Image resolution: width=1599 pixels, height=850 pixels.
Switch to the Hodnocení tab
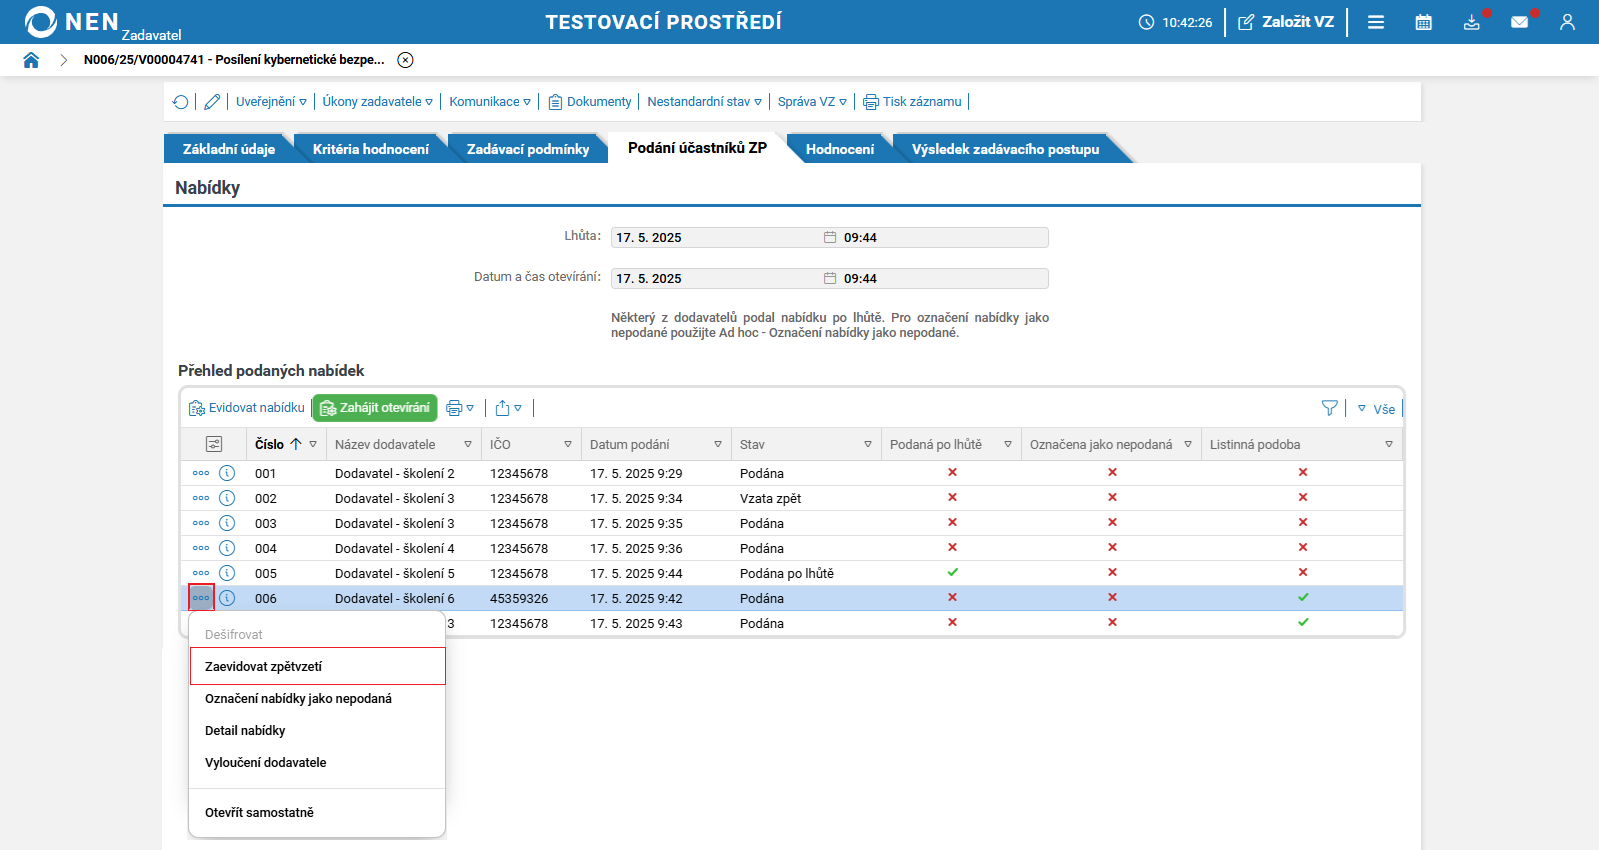pos(839,149)
